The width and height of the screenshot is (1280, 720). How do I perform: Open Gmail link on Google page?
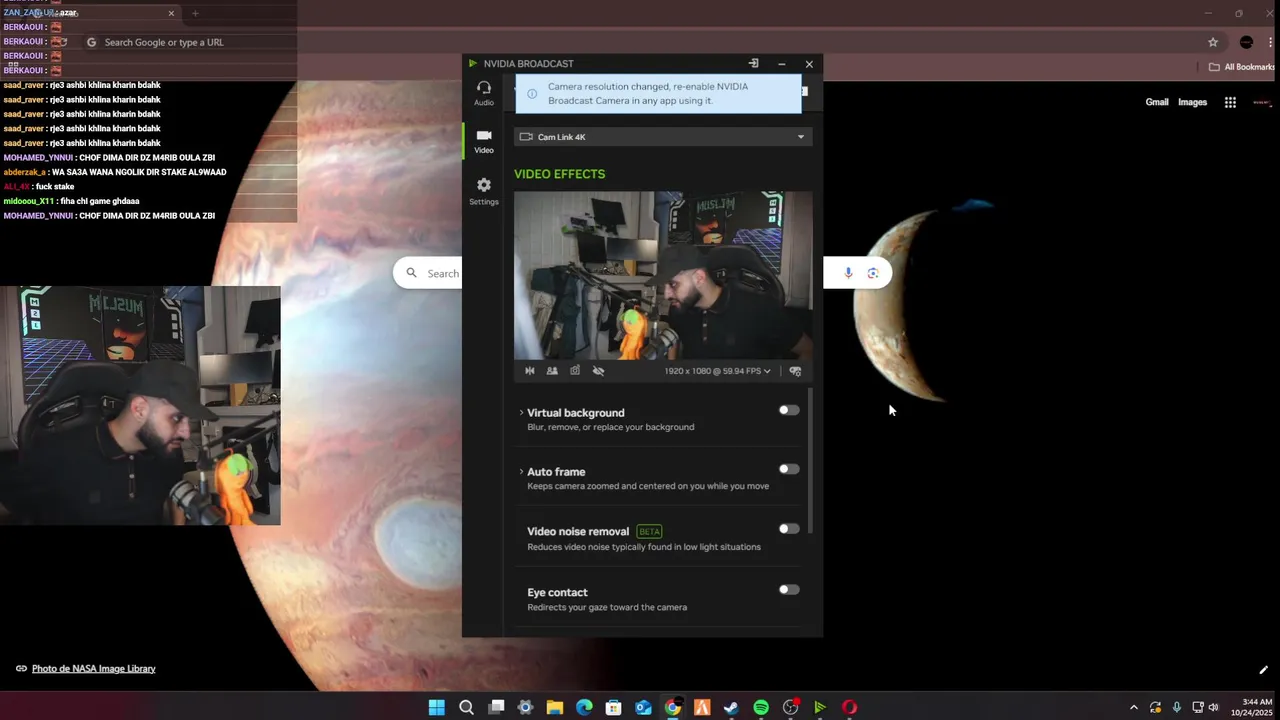pyautogui.click(x=1157, y=102)
